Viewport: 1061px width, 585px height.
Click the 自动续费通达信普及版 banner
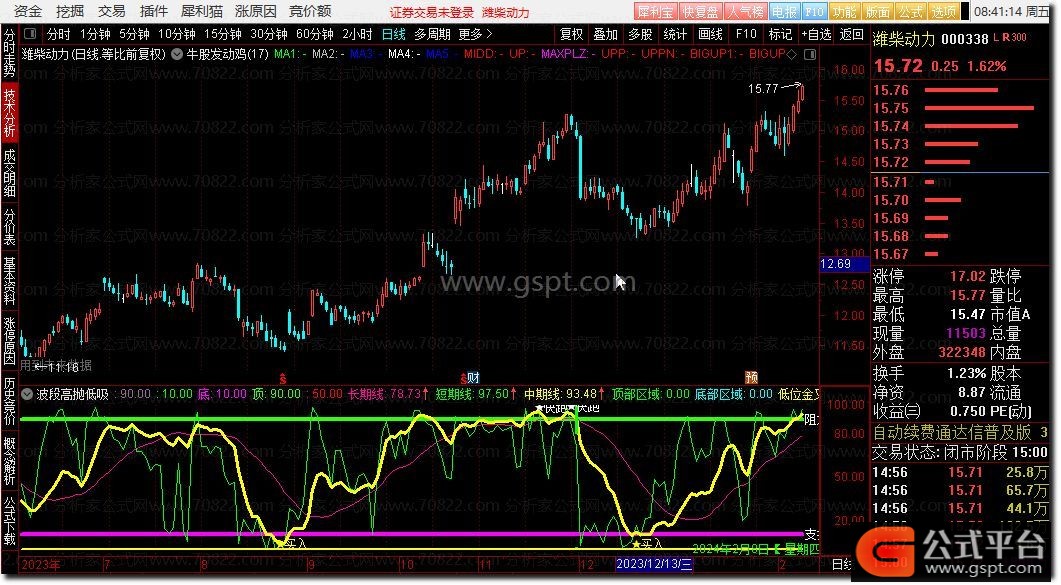tap(960, 432)
